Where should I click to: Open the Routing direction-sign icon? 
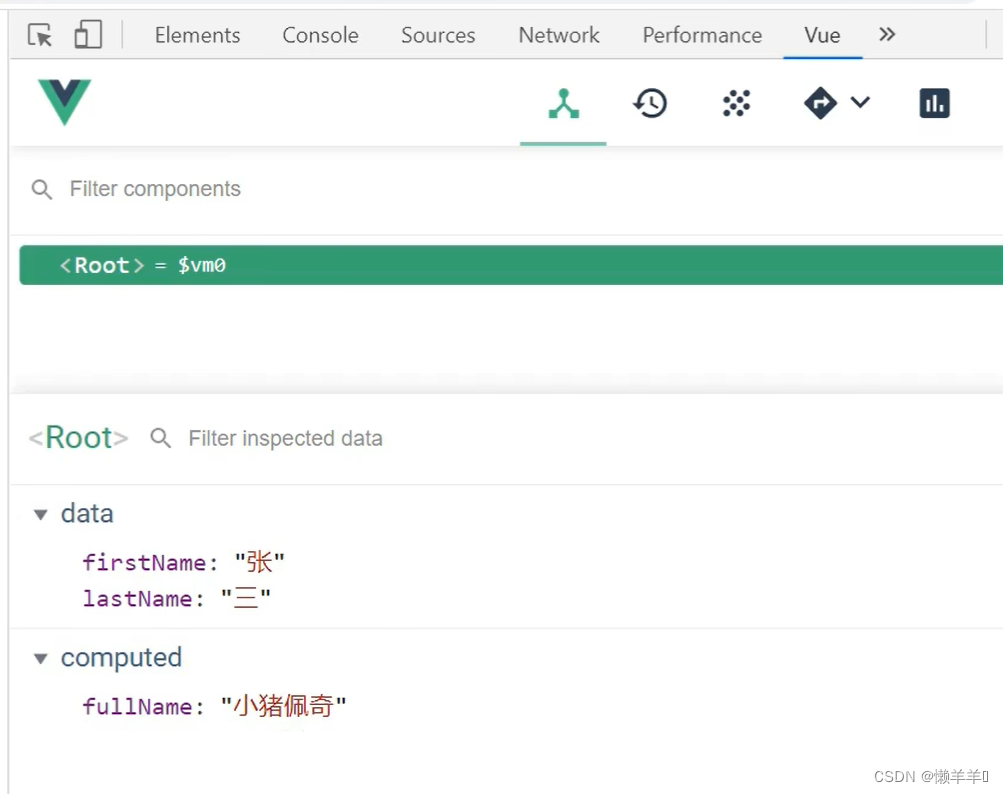click(x=821, y=103)
